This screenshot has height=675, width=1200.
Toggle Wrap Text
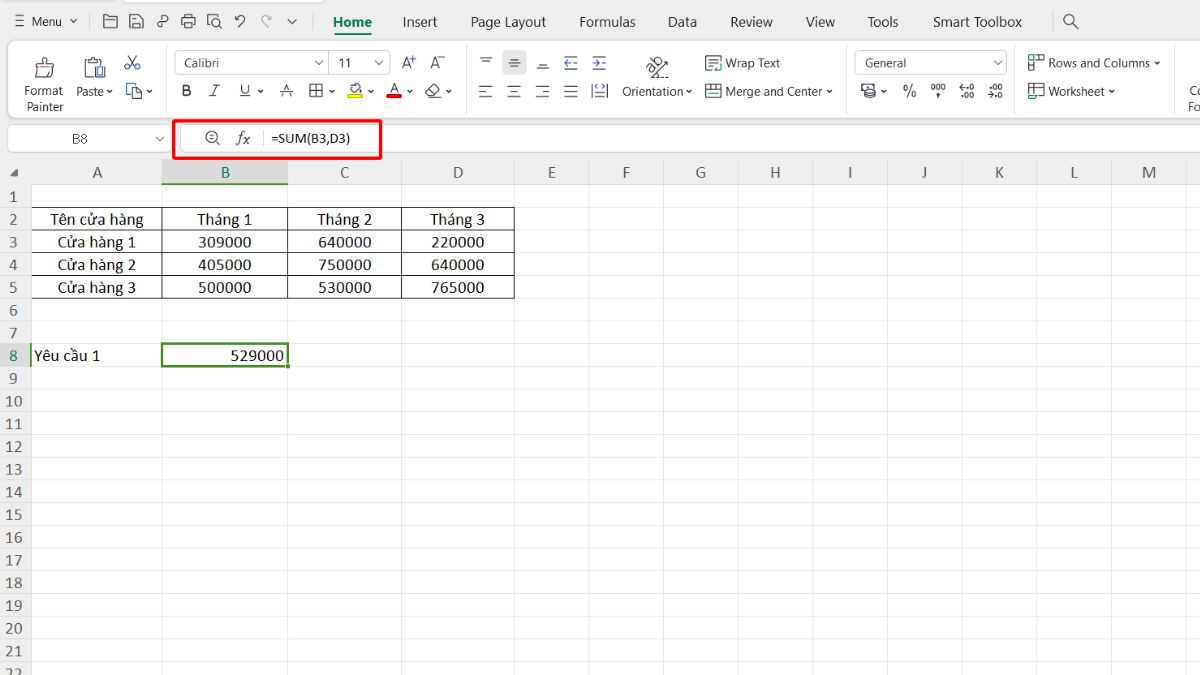[743, 62]
